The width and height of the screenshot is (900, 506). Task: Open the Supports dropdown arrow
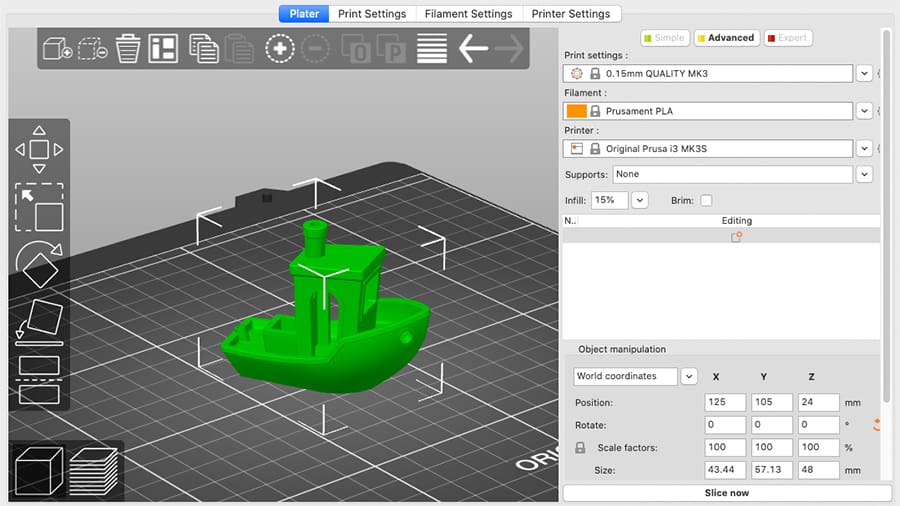click(864, 174)
